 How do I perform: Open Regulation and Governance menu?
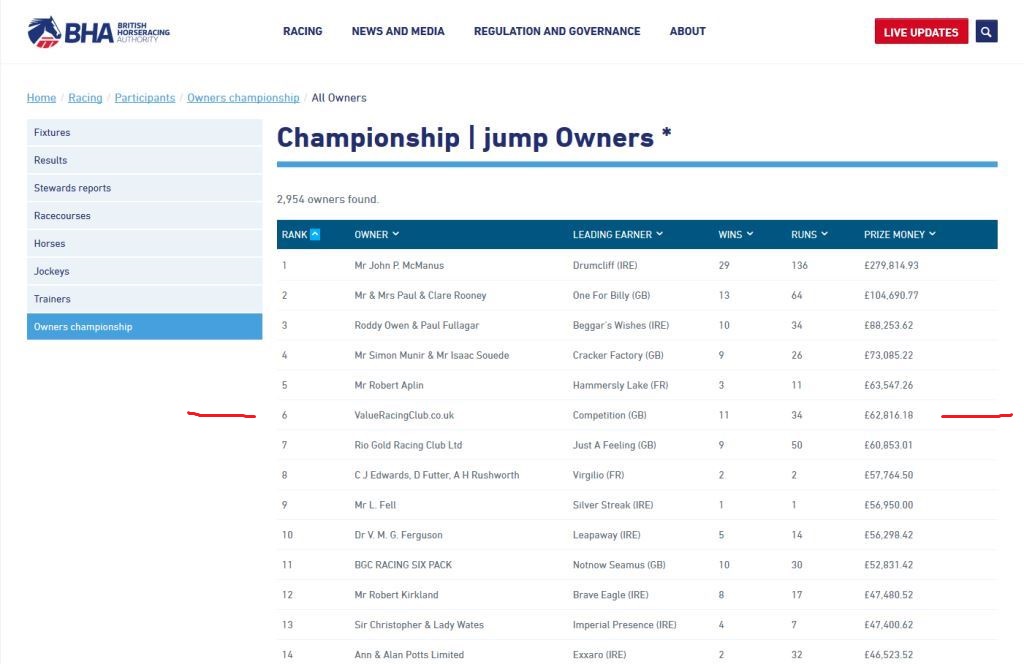pyautogui.click(x=557, y=31)
